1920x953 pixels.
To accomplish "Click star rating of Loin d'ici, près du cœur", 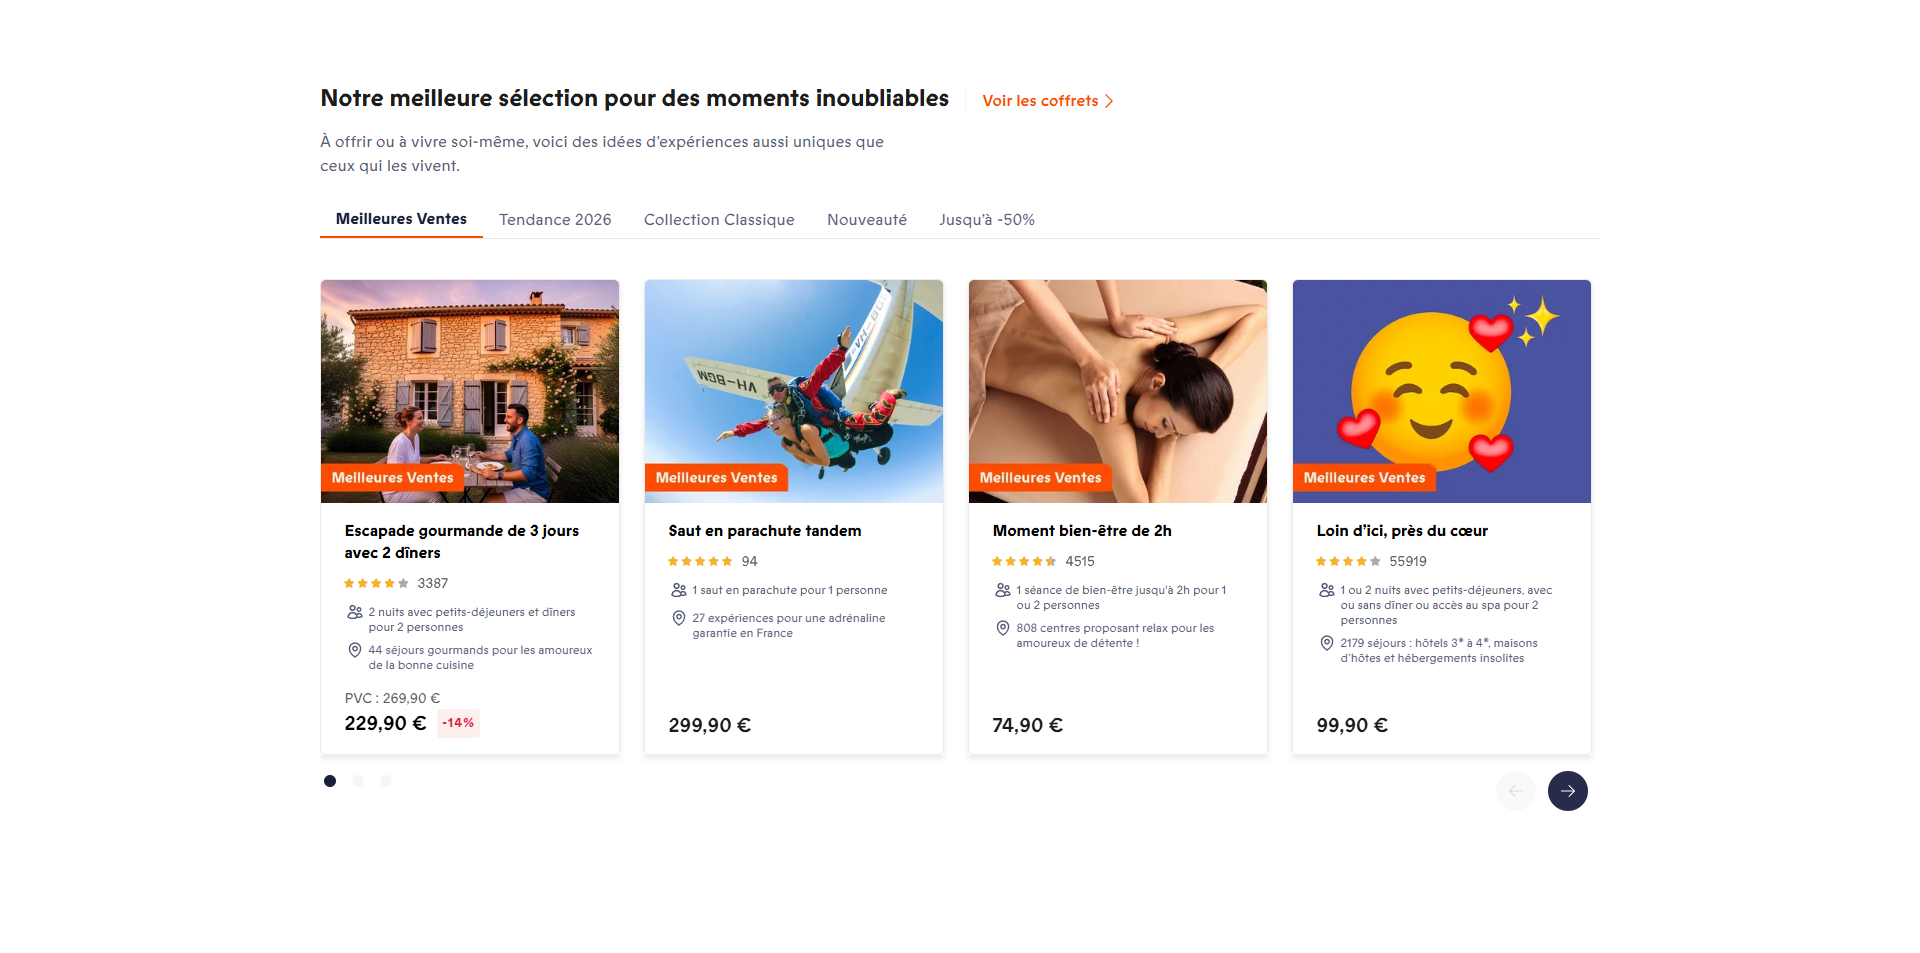I will [1348, 562].
